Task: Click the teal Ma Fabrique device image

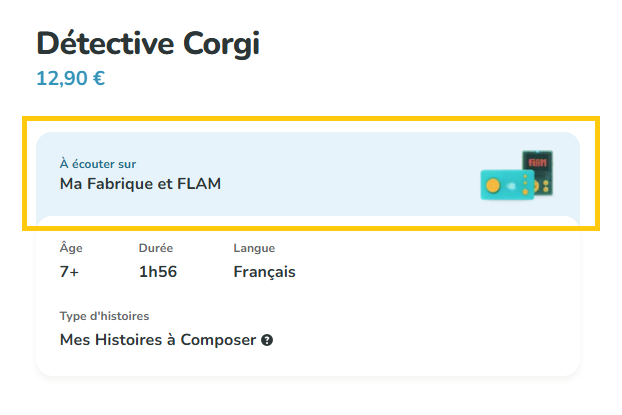Action: click(x=507, y=184)
